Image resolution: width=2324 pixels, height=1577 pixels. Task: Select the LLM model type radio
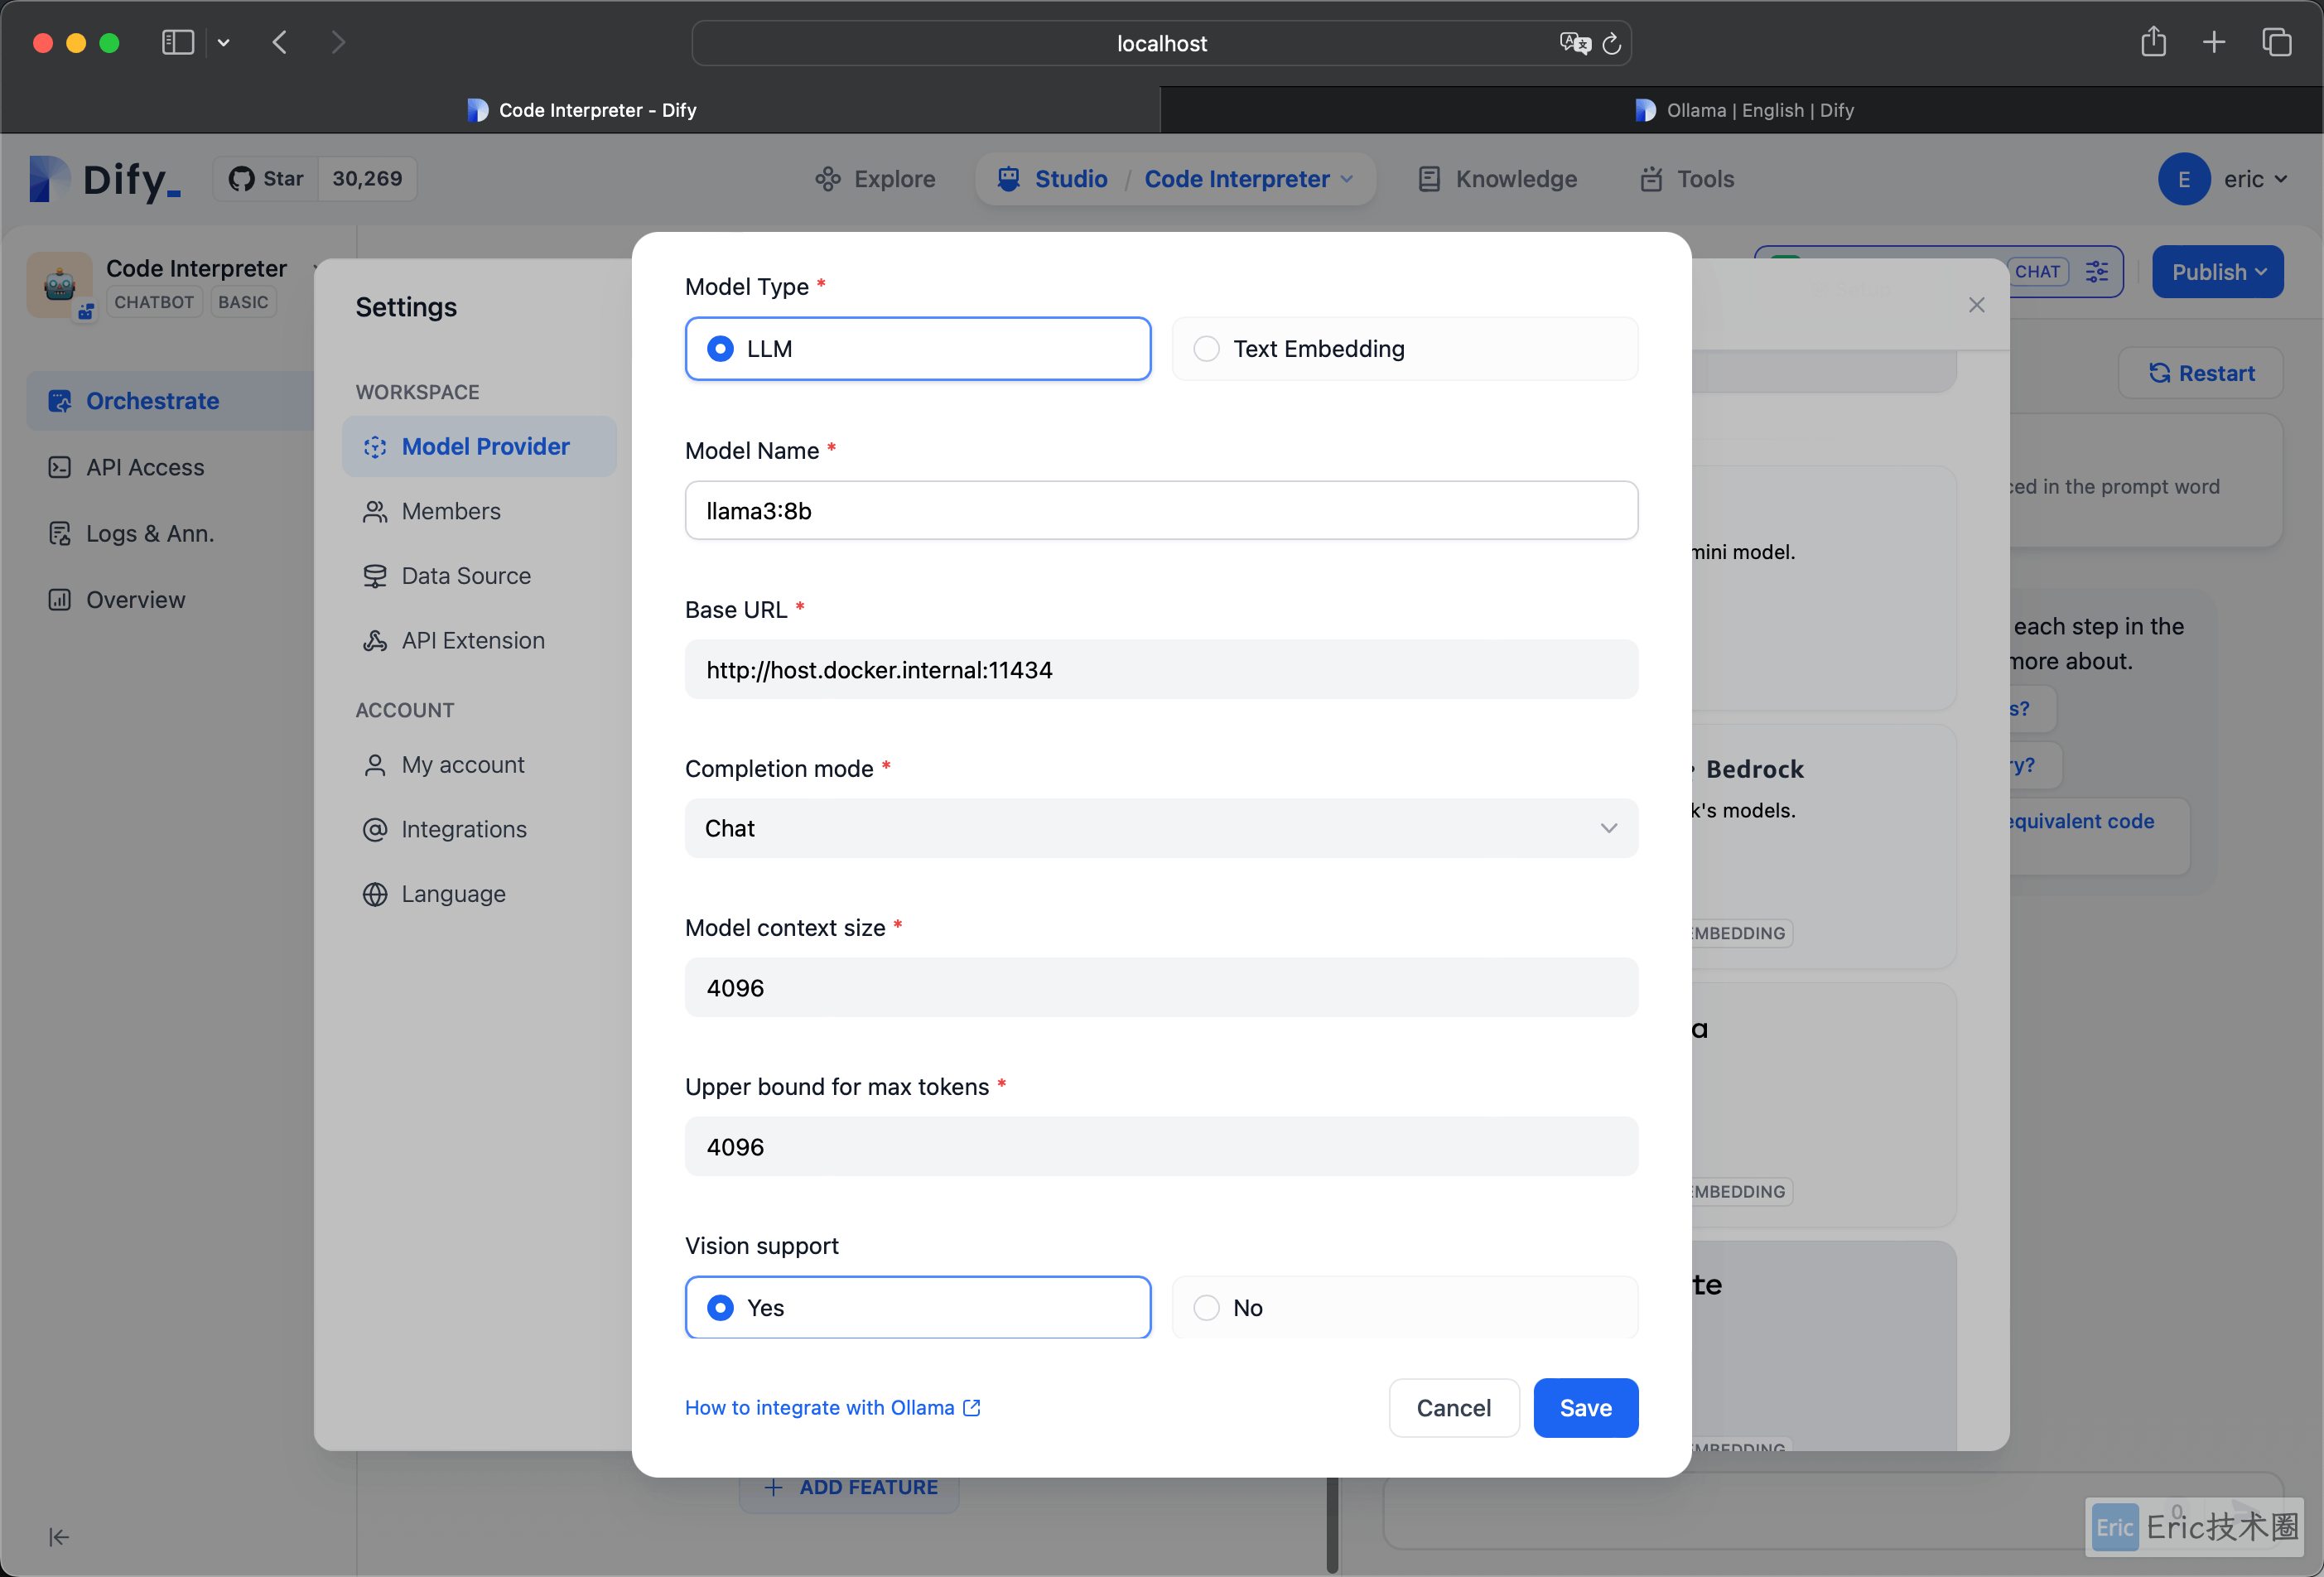coord(917,349)
